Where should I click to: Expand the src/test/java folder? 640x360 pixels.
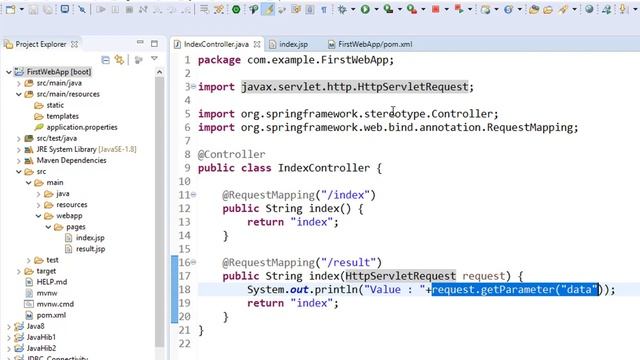pyautogui.click(x=18, y=139)
